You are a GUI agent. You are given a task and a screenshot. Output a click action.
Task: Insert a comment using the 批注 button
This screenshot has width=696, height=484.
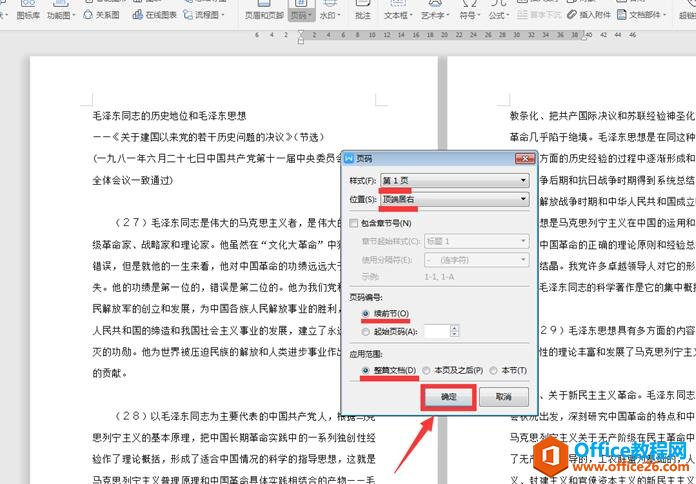click(362, 16)
